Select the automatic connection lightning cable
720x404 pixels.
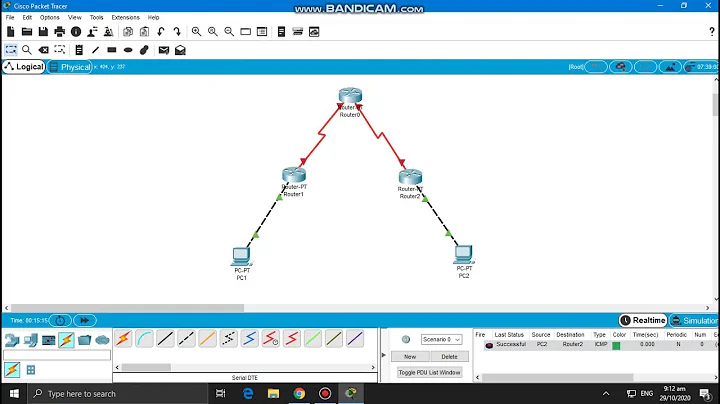coord(124,339)
